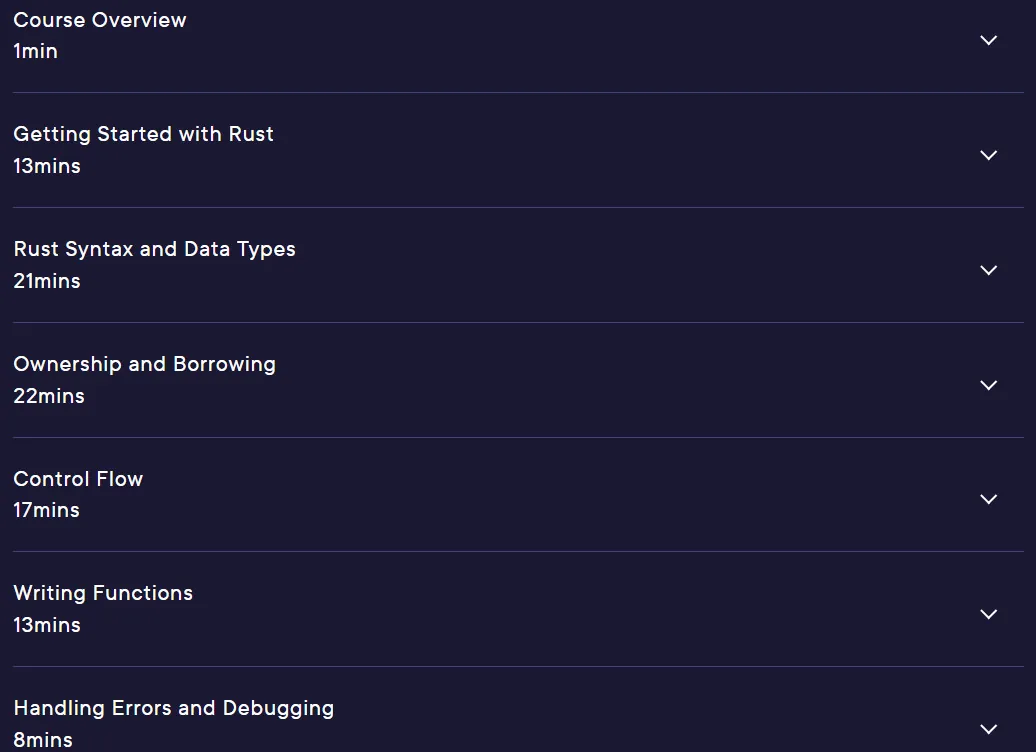The width and height of the screenshot is (1036, 752).
Task: Expand Handling Errors and Debugging chevron
Action: coord(988,730)
